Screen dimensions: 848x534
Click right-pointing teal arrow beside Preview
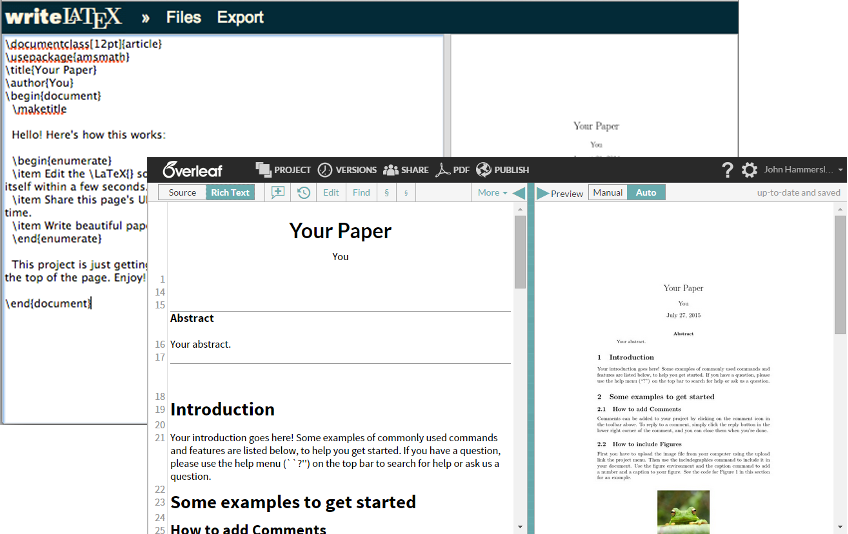tap(542, 193)
